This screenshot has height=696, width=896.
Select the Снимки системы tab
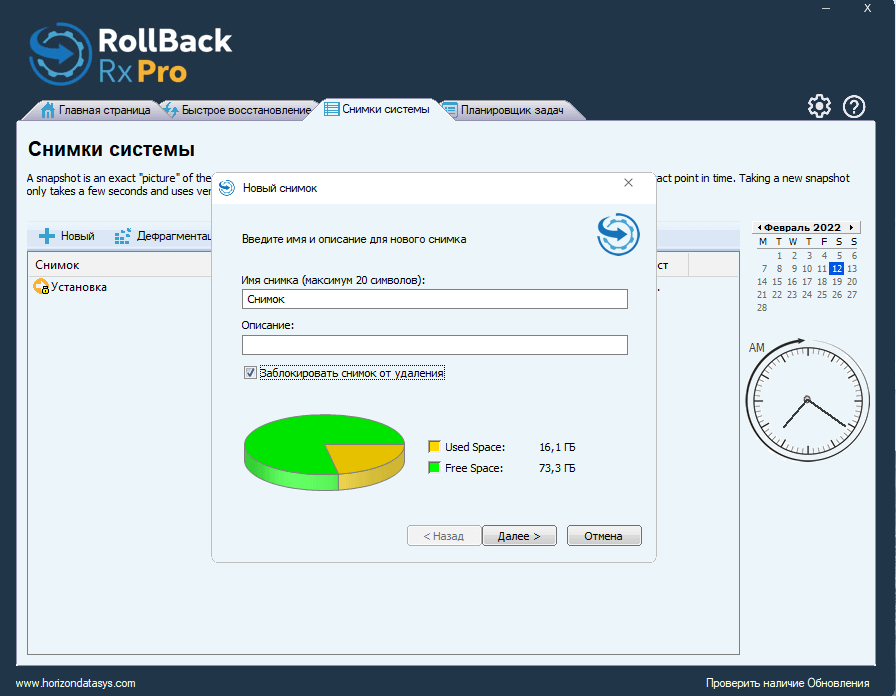377,109
